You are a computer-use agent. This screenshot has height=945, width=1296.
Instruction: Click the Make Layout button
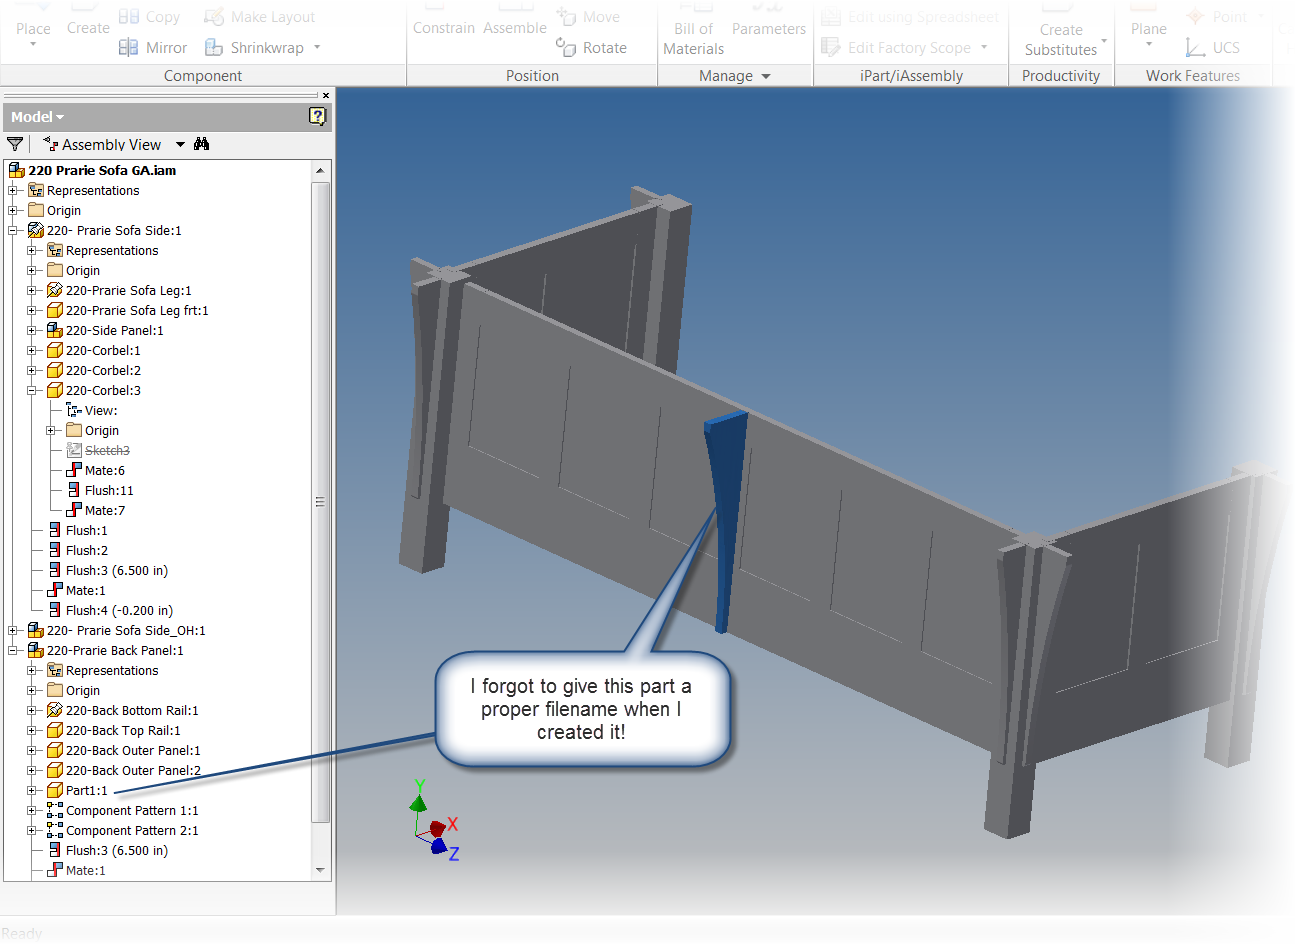tap(259, 17)
